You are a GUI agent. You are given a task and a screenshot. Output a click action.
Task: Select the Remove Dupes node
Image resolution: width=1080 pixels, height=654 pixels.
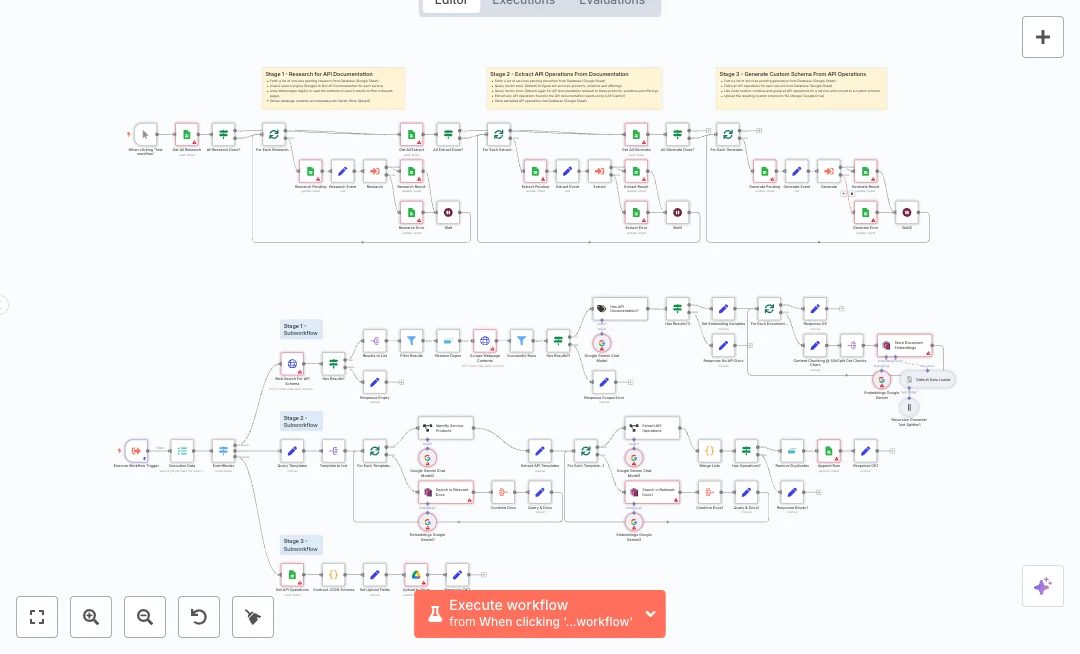(x=448, y=340)
